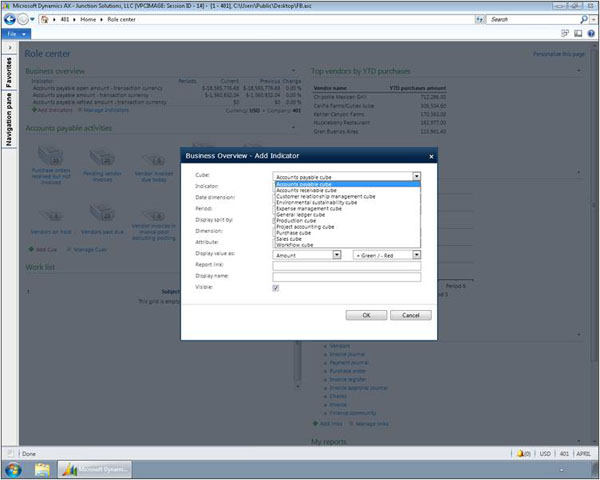Click the back navigation arrow
The width and height of the screenshot is (600, 480).
pos(10,19)
